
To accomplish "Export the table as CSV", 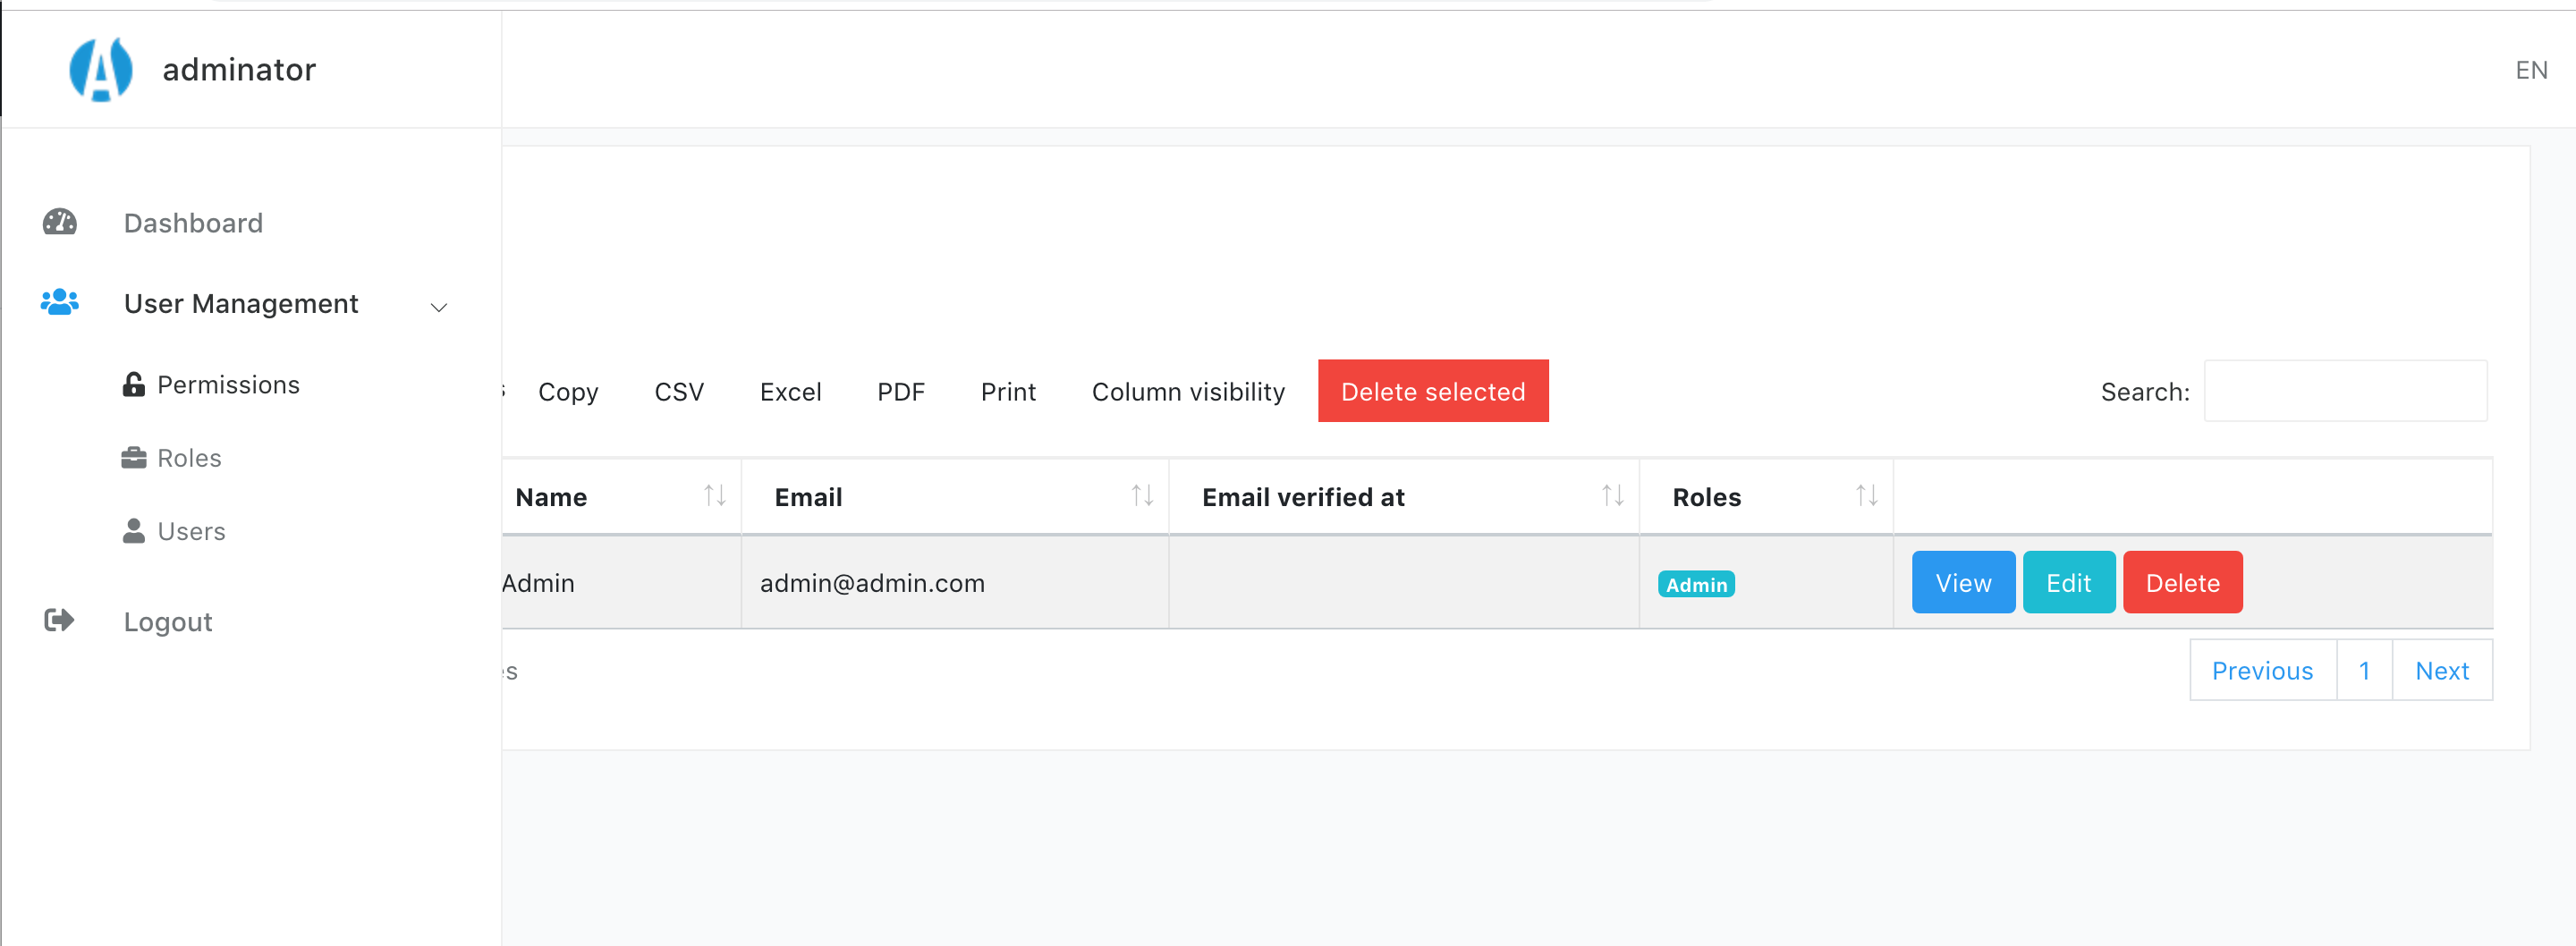I will tap(679, 391).
